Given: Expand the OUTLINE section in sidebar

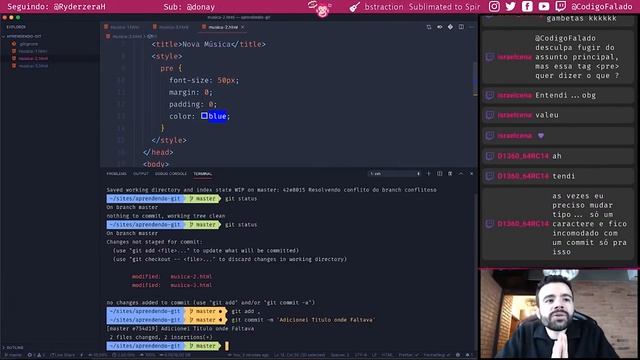Looking at the screenshot, I should pos(13,348).
